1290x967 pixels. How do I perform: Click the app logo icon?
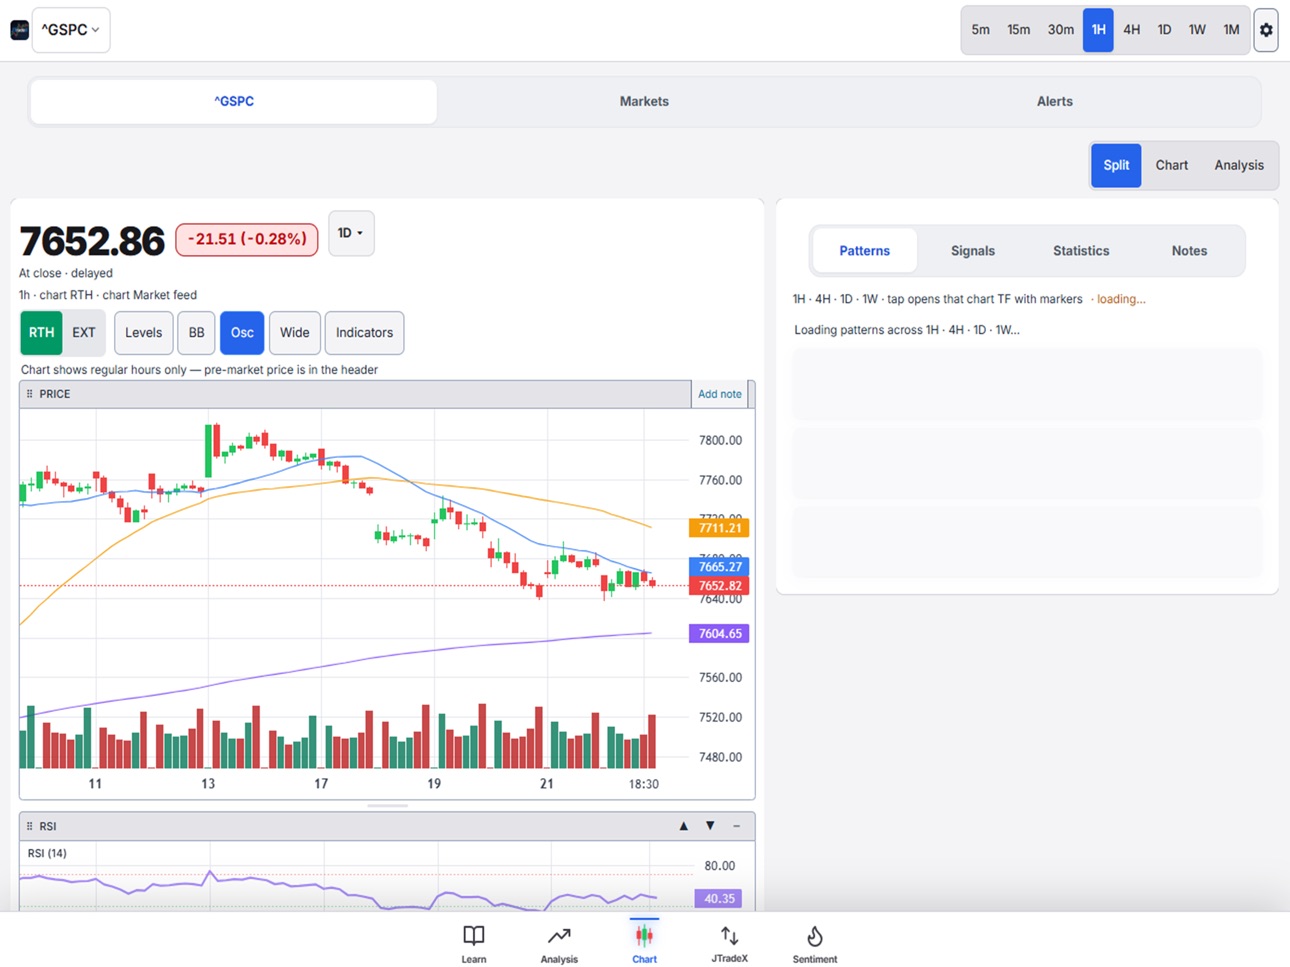tap(19, 30)
